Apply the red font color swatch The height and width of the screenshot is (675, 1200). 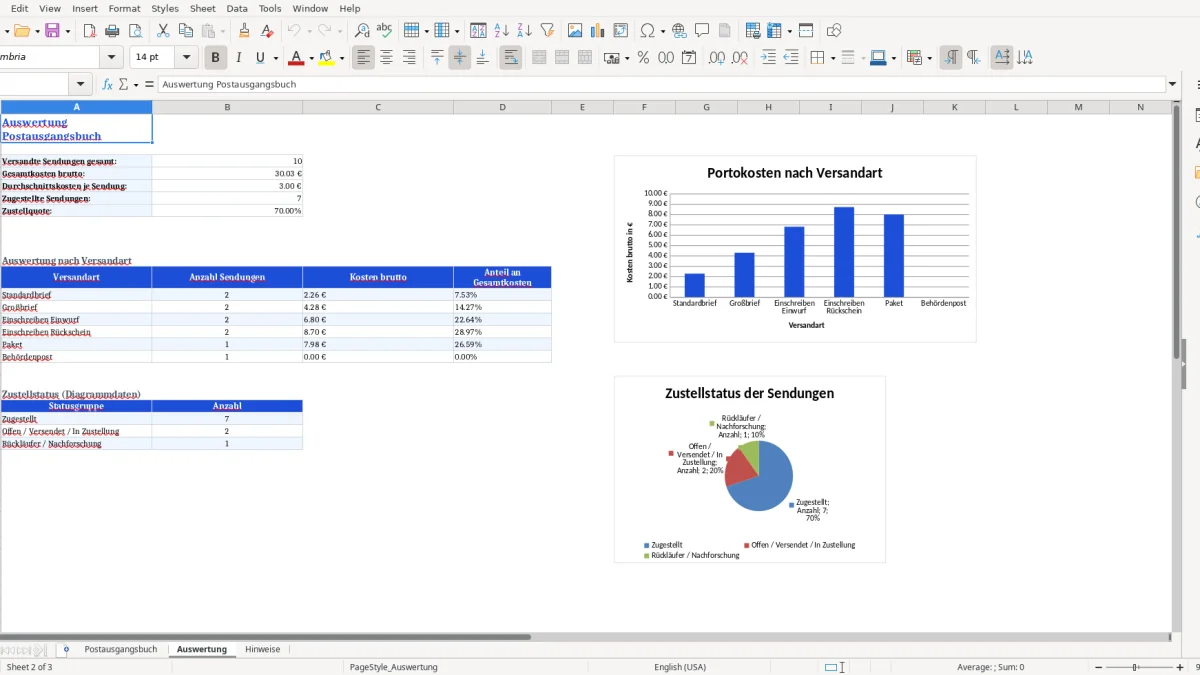(x=295, y=58)
